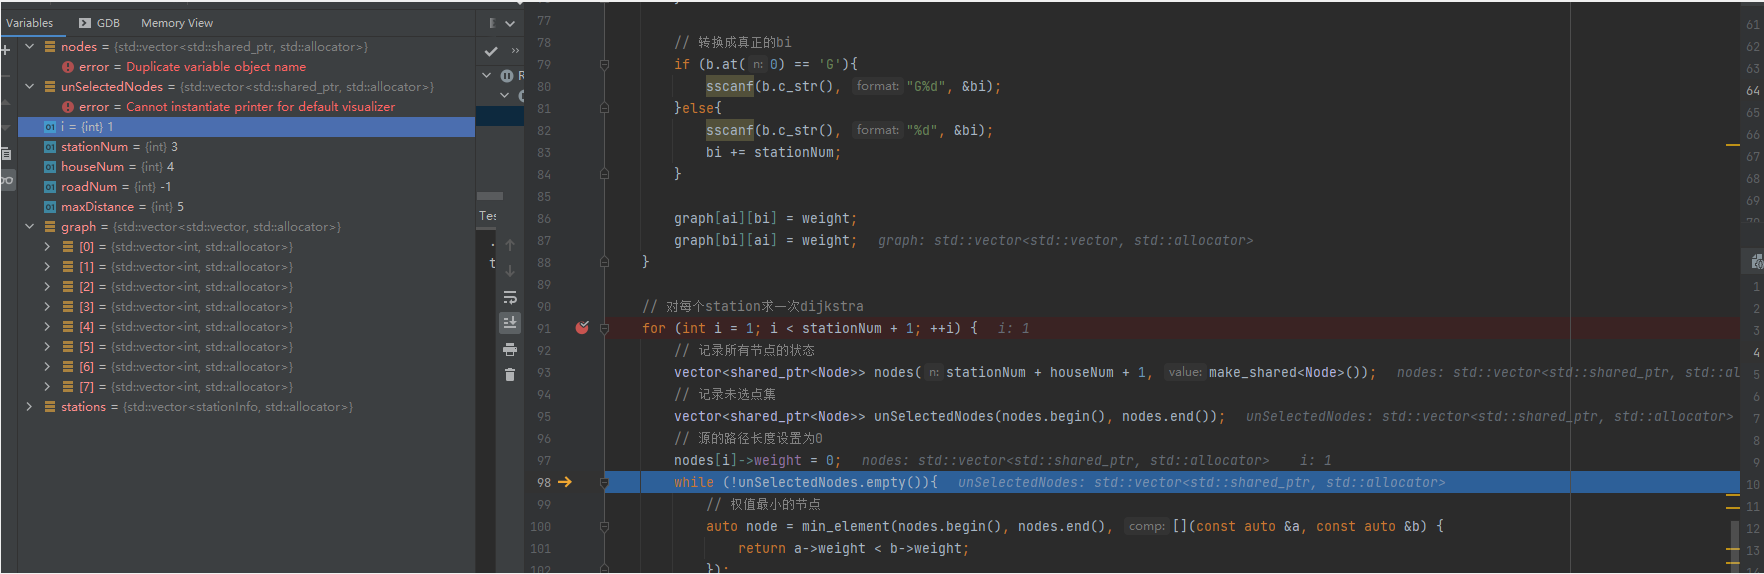The height and width of the screenshot is (574, 1764).
Task: Fold the for loop at line 91
Action: coord(604,328)
